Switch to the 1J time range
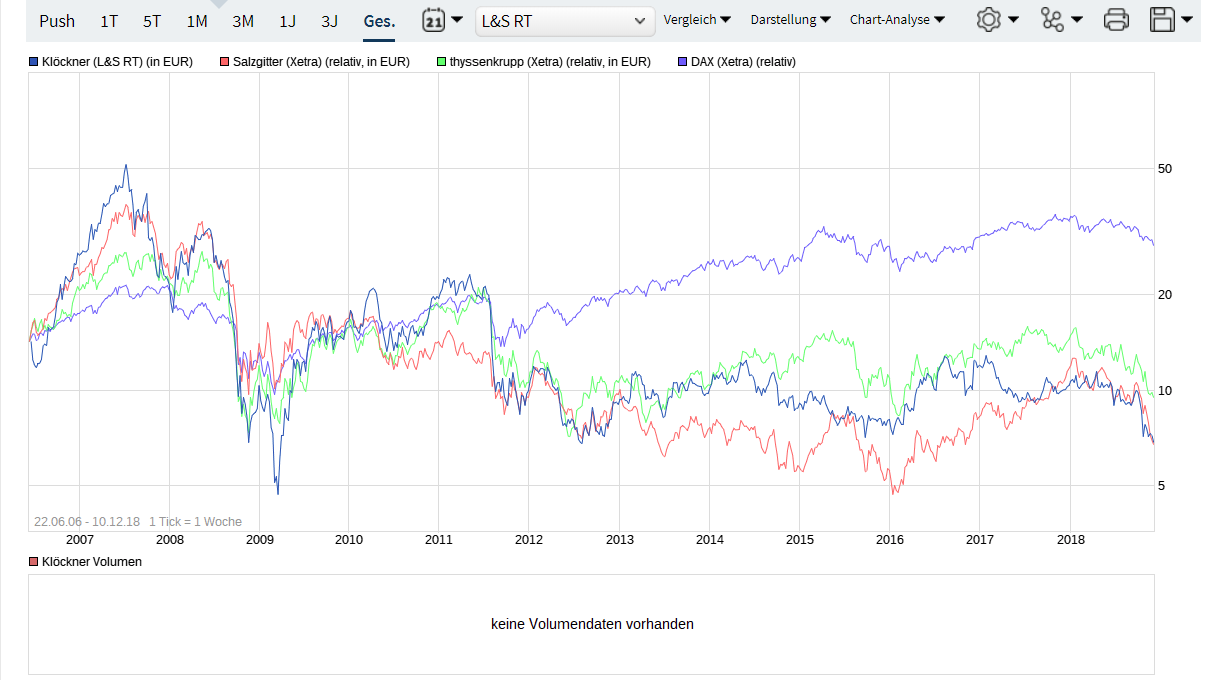Screen dimensions: 1210x680 (x=288, y=21)
